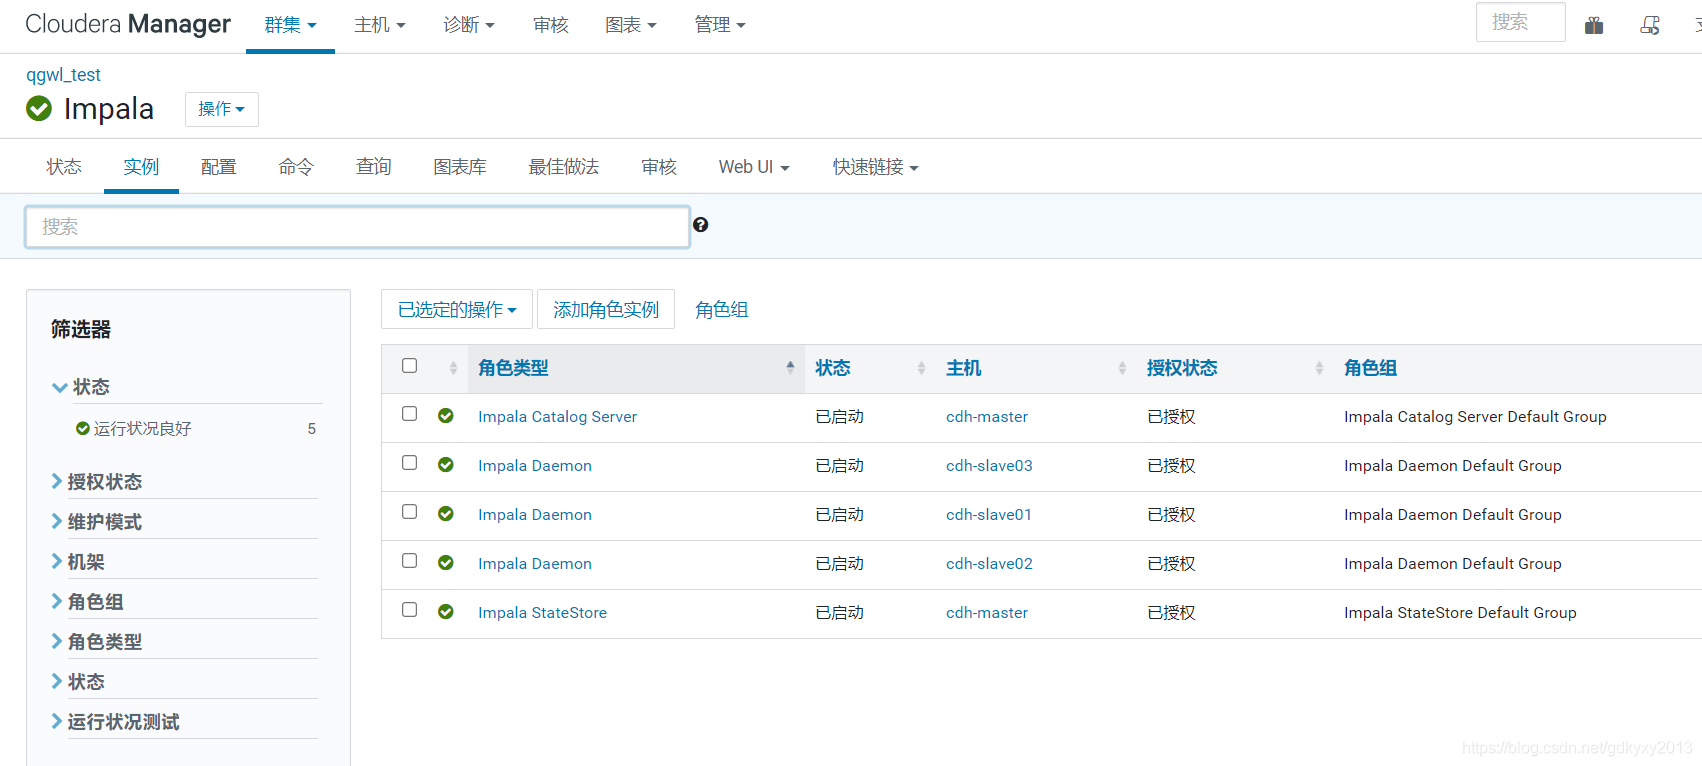The width and height of the screenshot is (1702, 766).
Task: Open the 主机 dropdown menu
Action: (x=380, y=25)
